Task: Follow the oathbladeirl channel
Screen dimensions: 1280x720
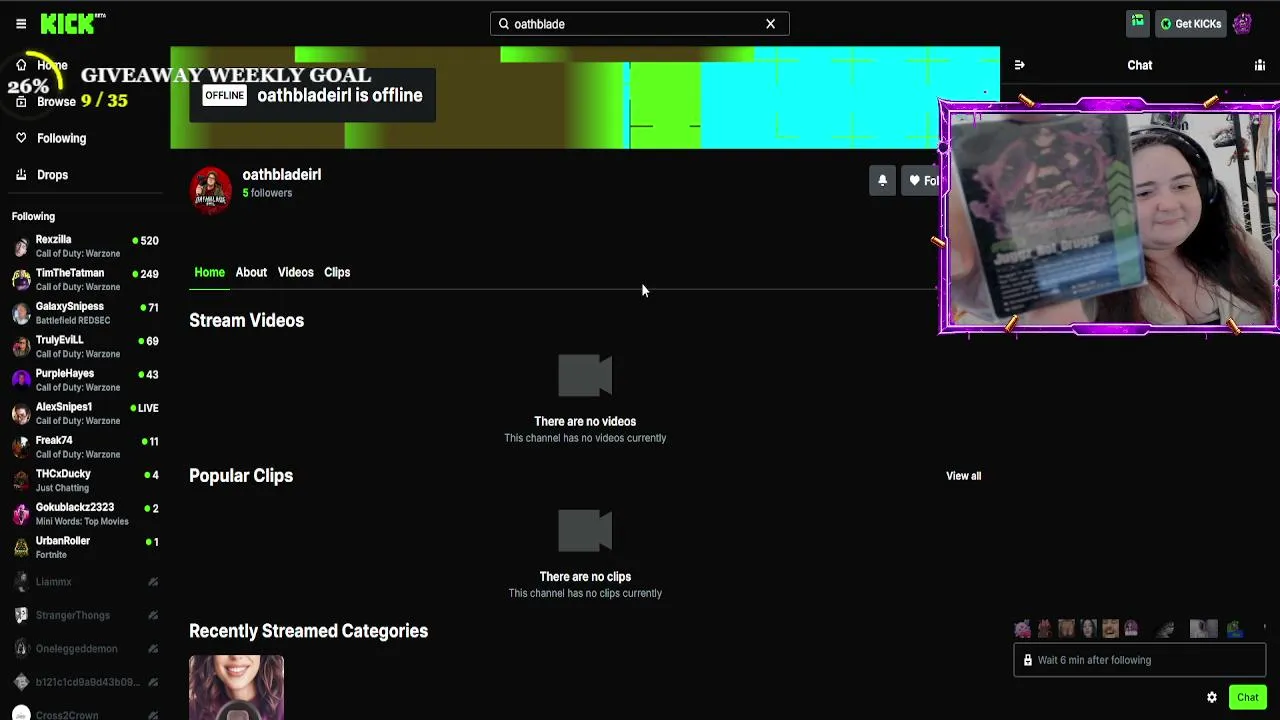Action: coord(921,180)
